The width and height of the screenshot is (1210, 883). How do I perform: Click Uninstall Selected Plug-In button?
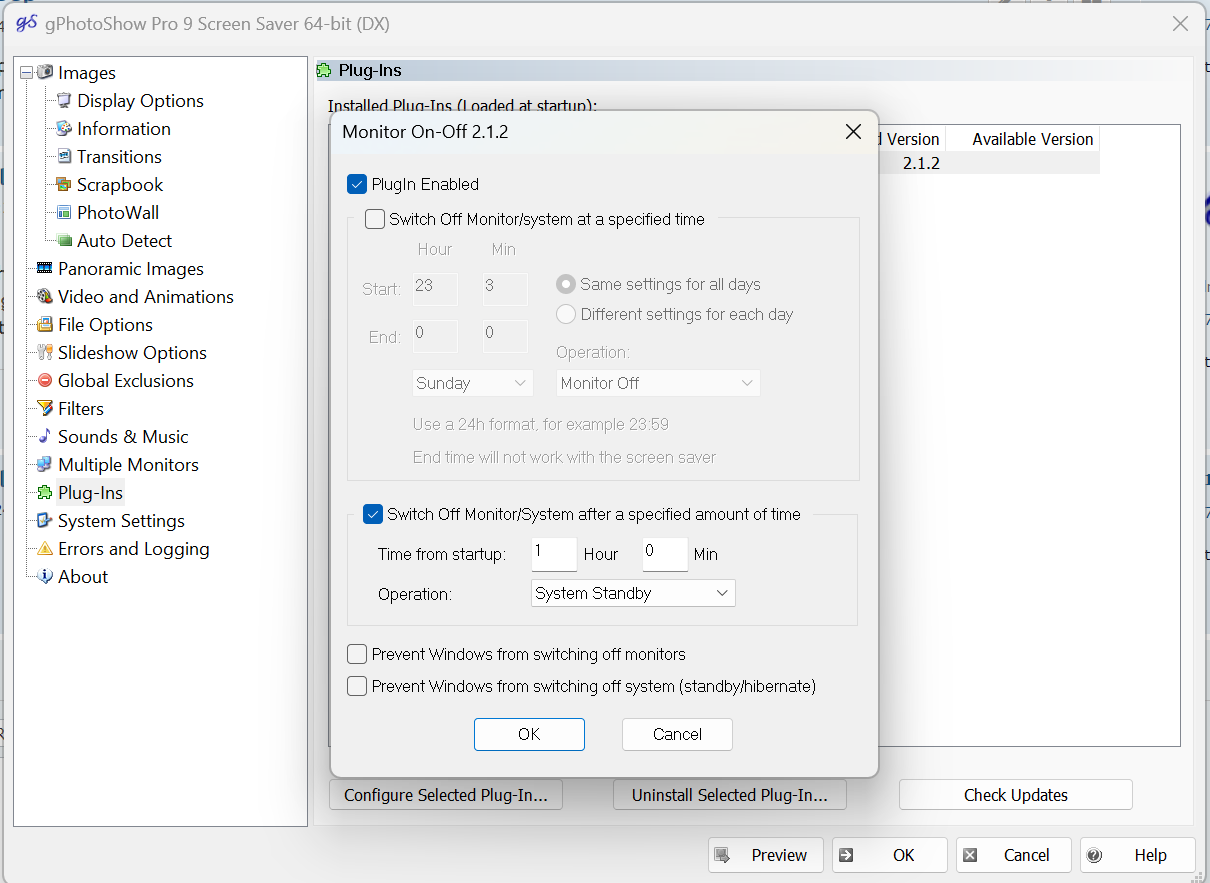pyautogui.click(x=730, y=795)
